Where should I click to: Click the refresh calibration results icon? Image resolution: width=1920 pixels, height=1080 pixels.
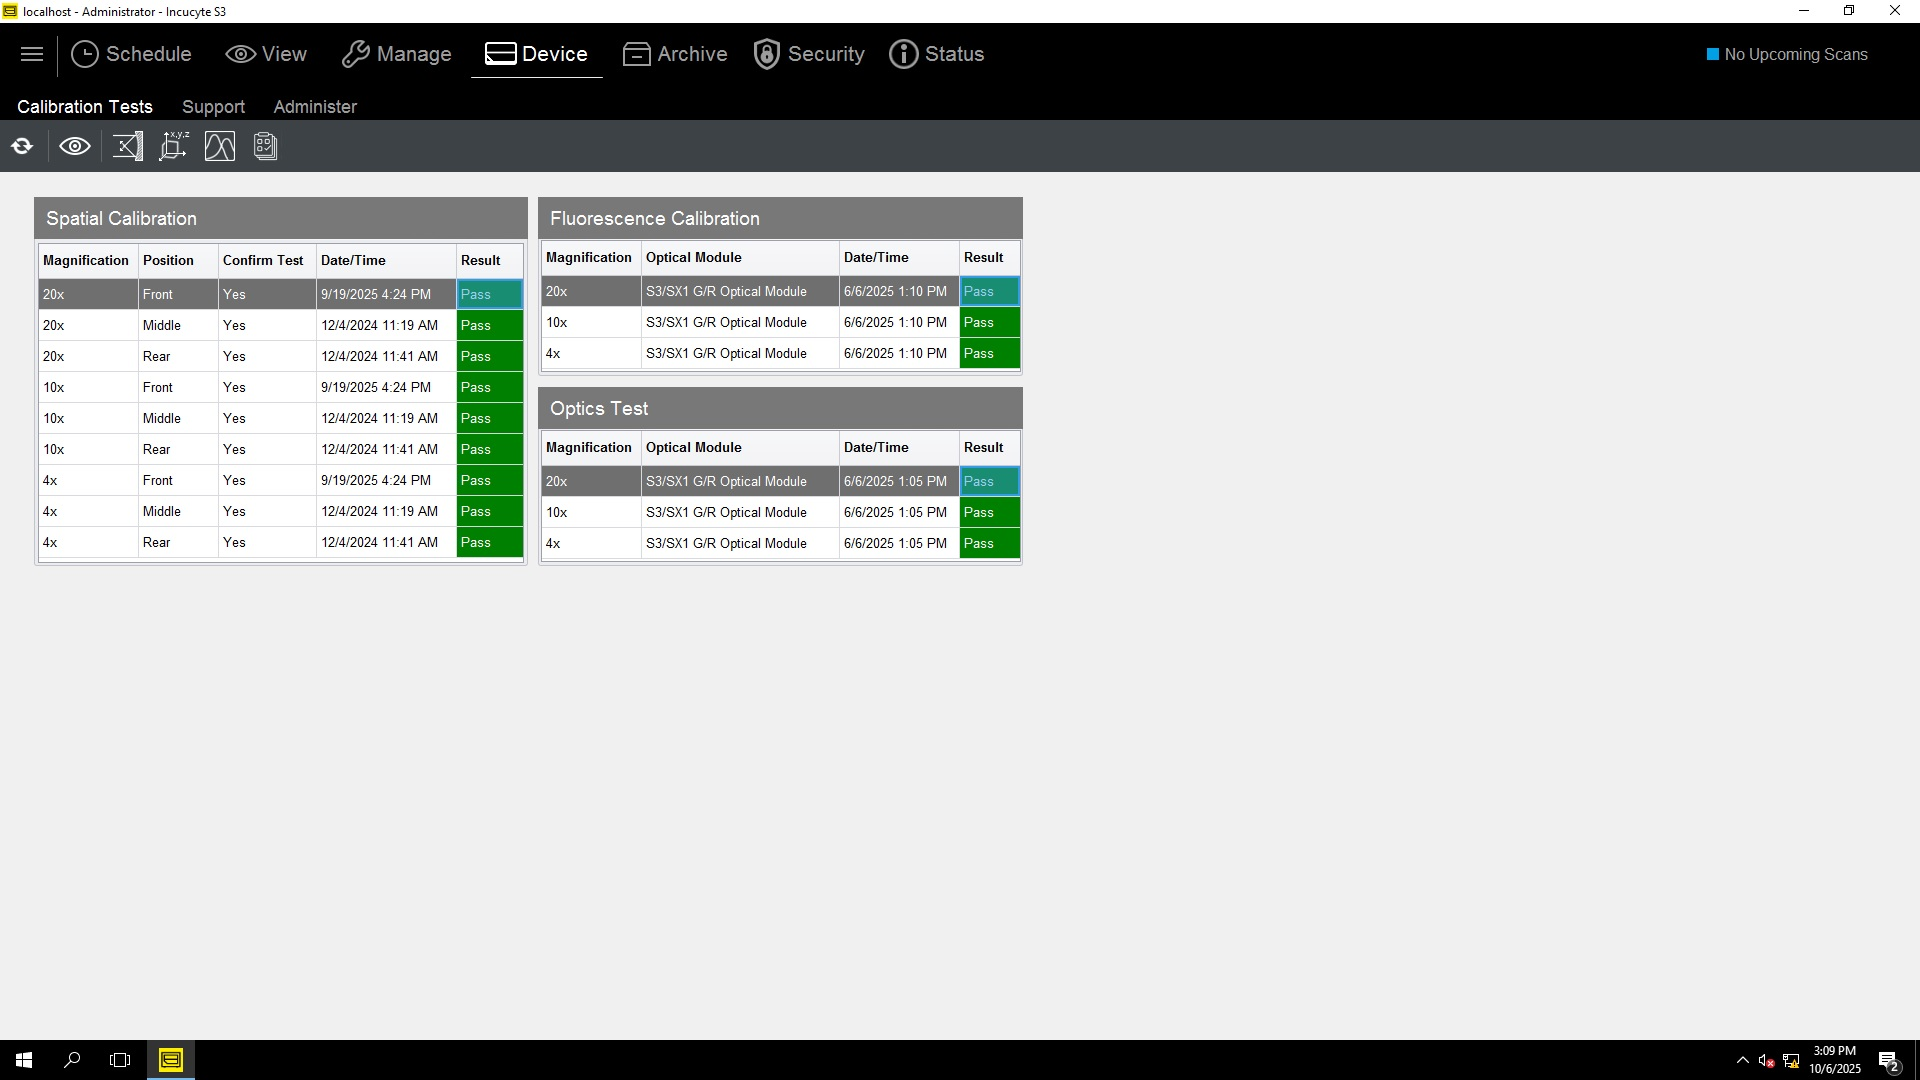tap(22, 147)
